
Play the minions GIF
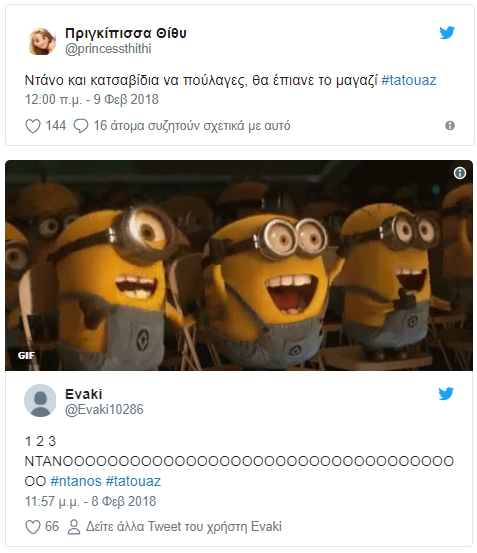coord(239,266)
